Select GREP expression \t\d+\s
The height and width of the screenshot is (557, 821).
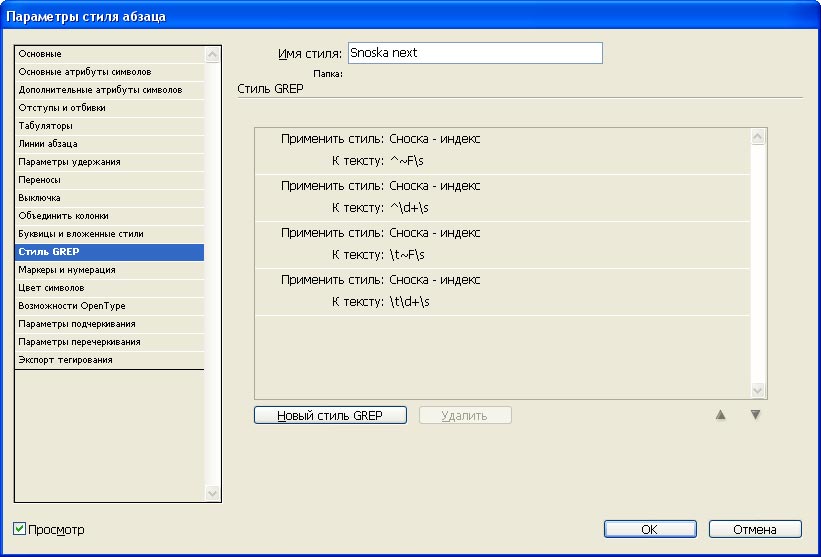coord(409,302)
